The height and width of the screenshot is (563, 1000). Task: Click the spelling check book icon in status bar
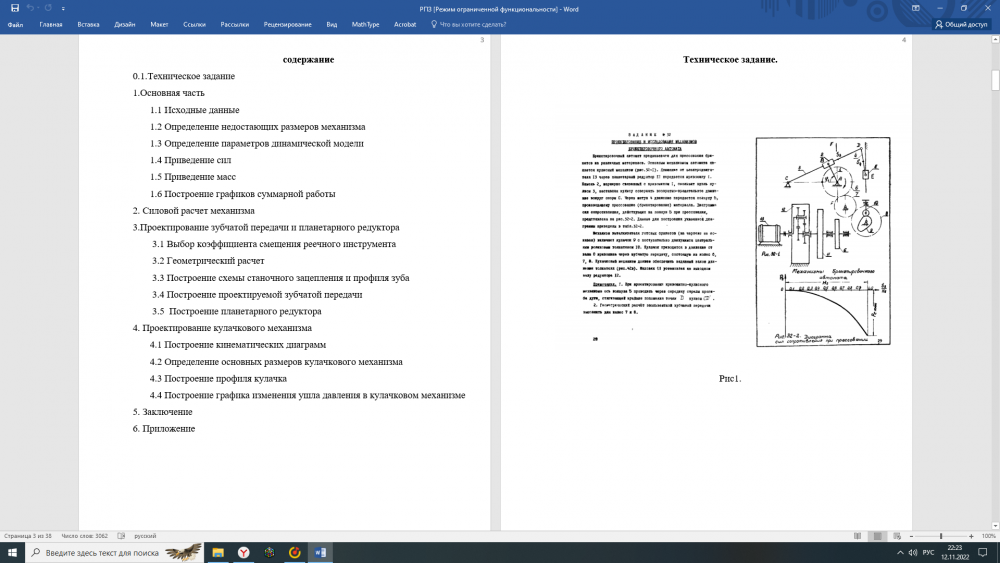coord(121,536)
